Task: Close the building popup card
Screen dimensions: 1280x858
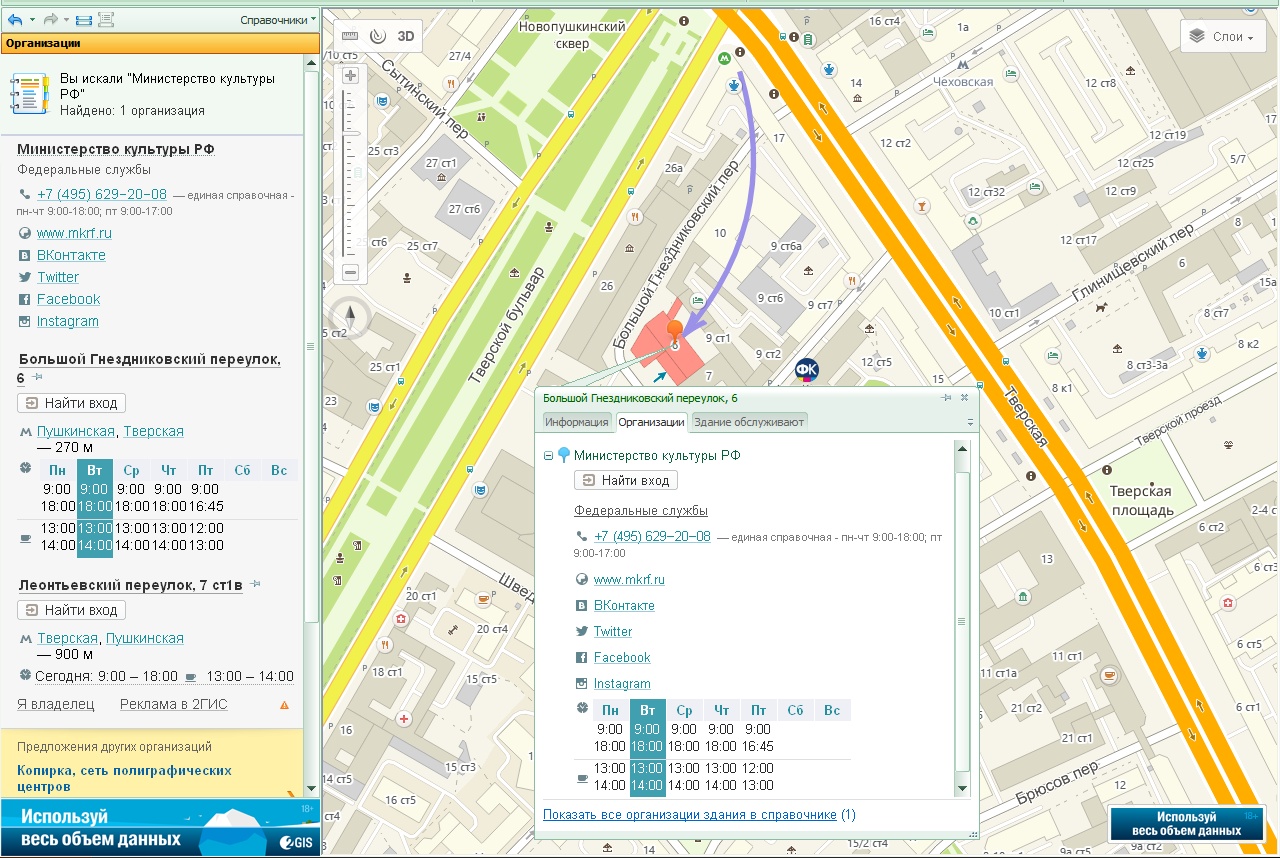Action: pos(965,398)
